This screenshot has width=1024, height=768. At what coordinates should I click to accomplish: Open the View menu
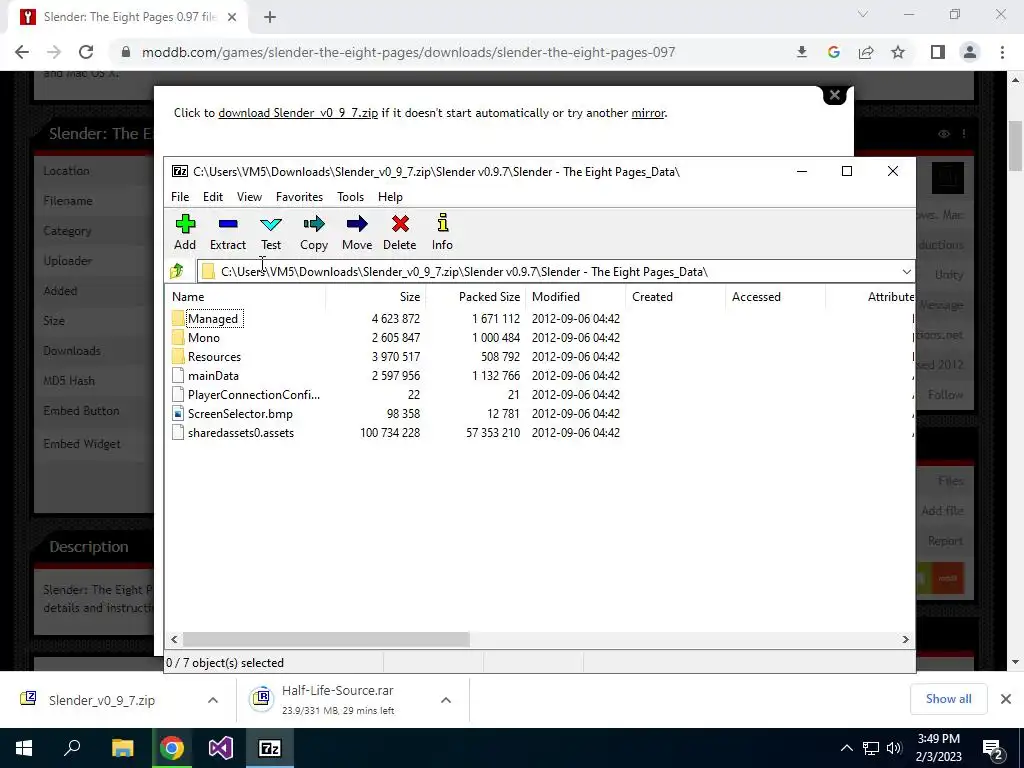(249, 197)
